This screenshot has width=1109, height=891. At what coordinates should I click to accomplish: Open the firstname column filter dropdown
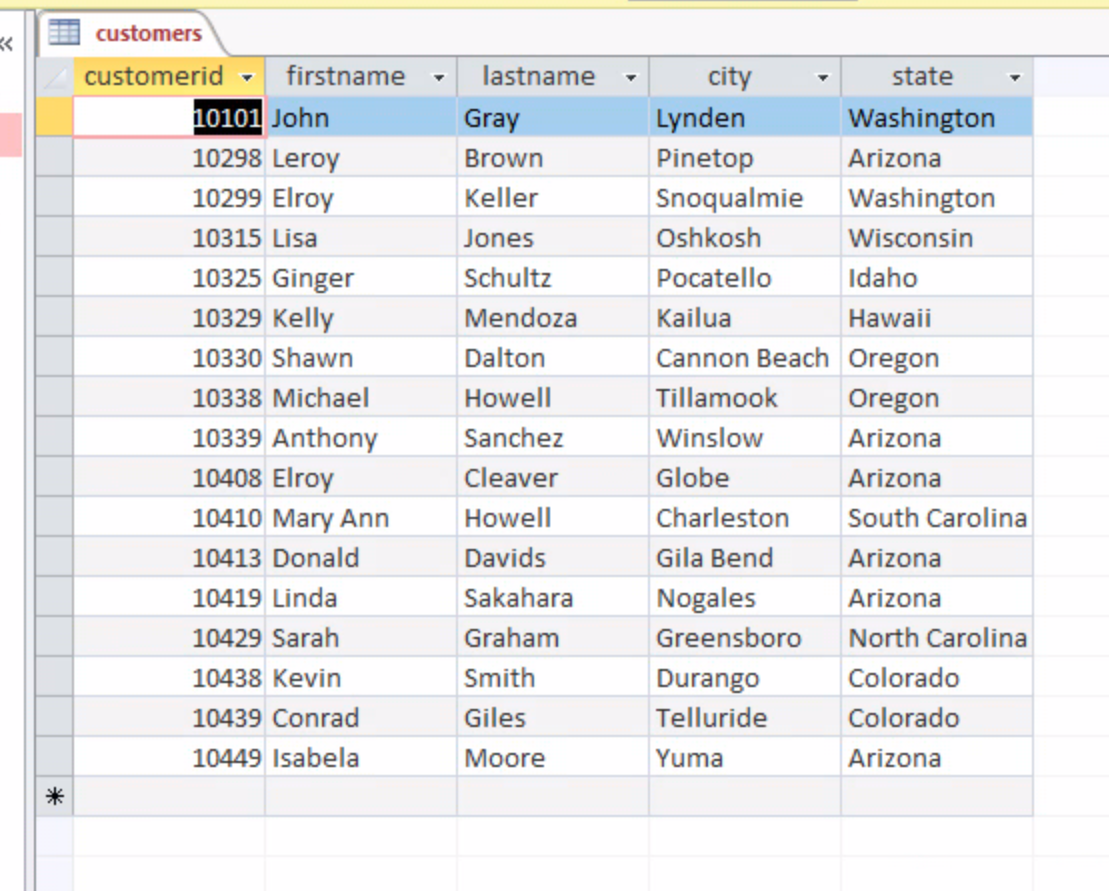(x=439, y=77)
